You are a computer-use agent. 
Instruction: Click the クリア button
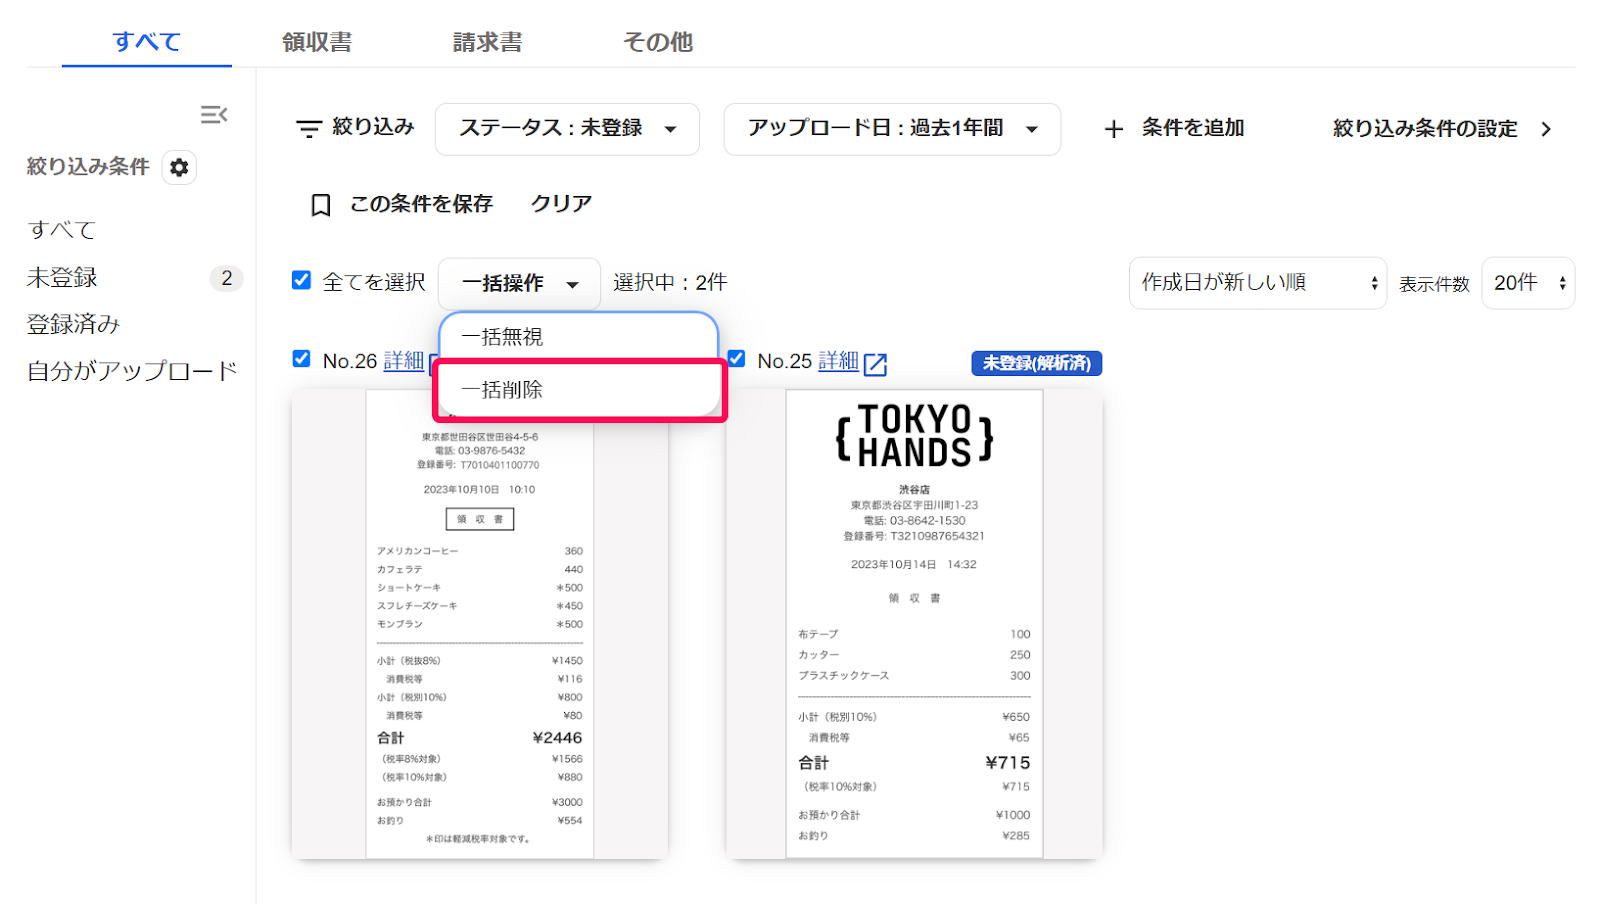561,204
